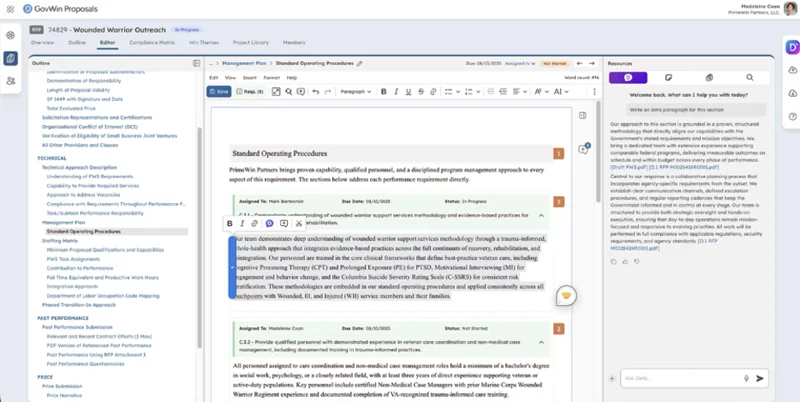
Task: Cut selection using floating toolbar scissors
Action: point(299,223)
